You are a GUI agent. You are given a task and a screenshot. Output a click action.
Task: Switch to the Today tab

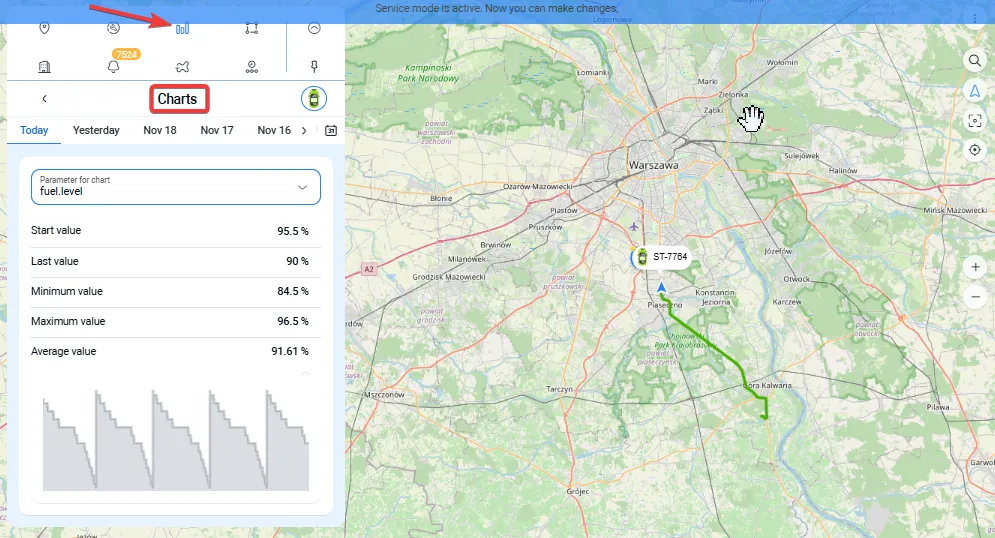34,130
